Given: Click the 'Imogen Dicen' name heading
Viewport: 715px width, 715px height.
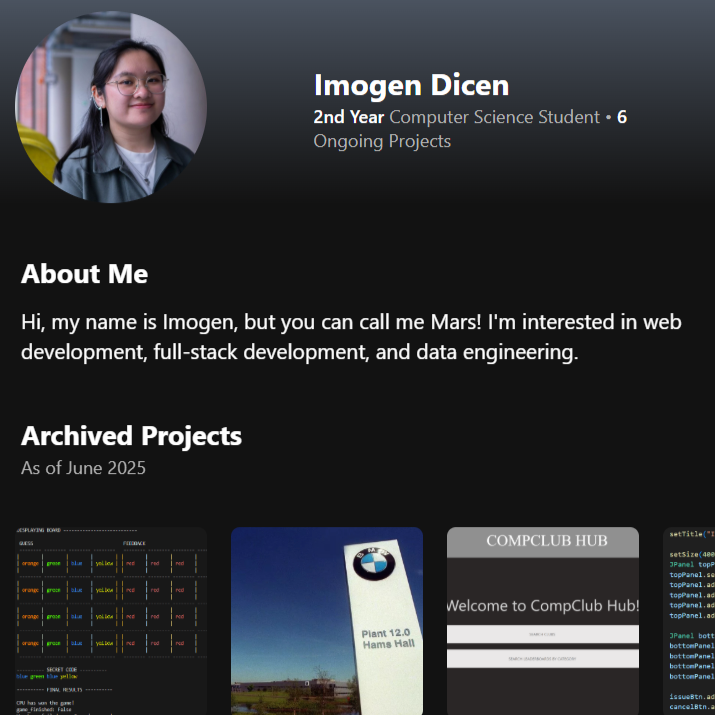Looking at the screenshot, I should (411, 85).
